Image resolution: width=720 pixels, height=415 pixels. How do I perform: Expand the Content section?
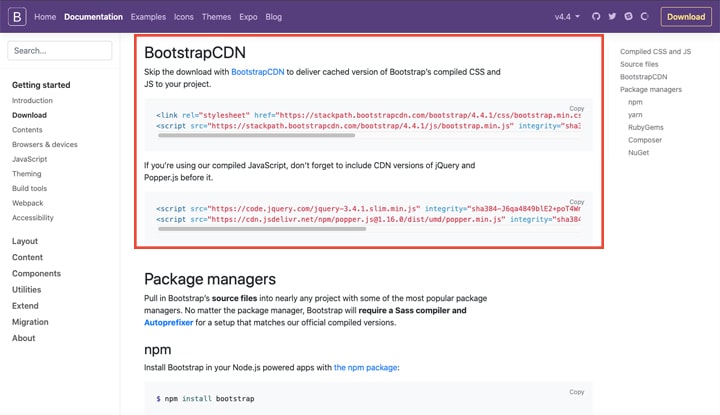pyautogui.click(x=27, y=257)
